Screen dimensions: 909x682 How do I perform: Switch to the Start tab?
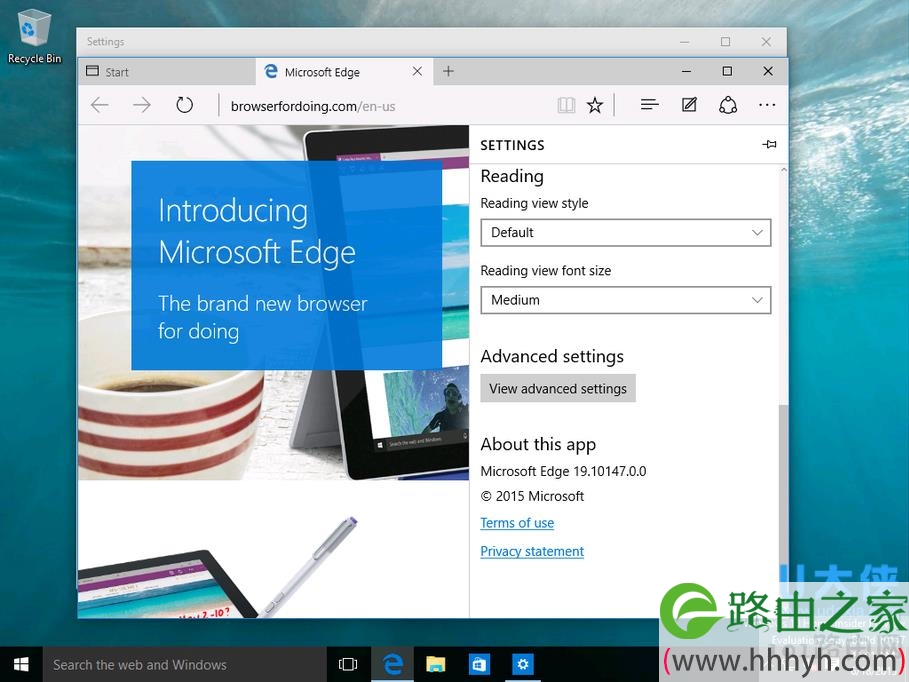coord(166,72)
